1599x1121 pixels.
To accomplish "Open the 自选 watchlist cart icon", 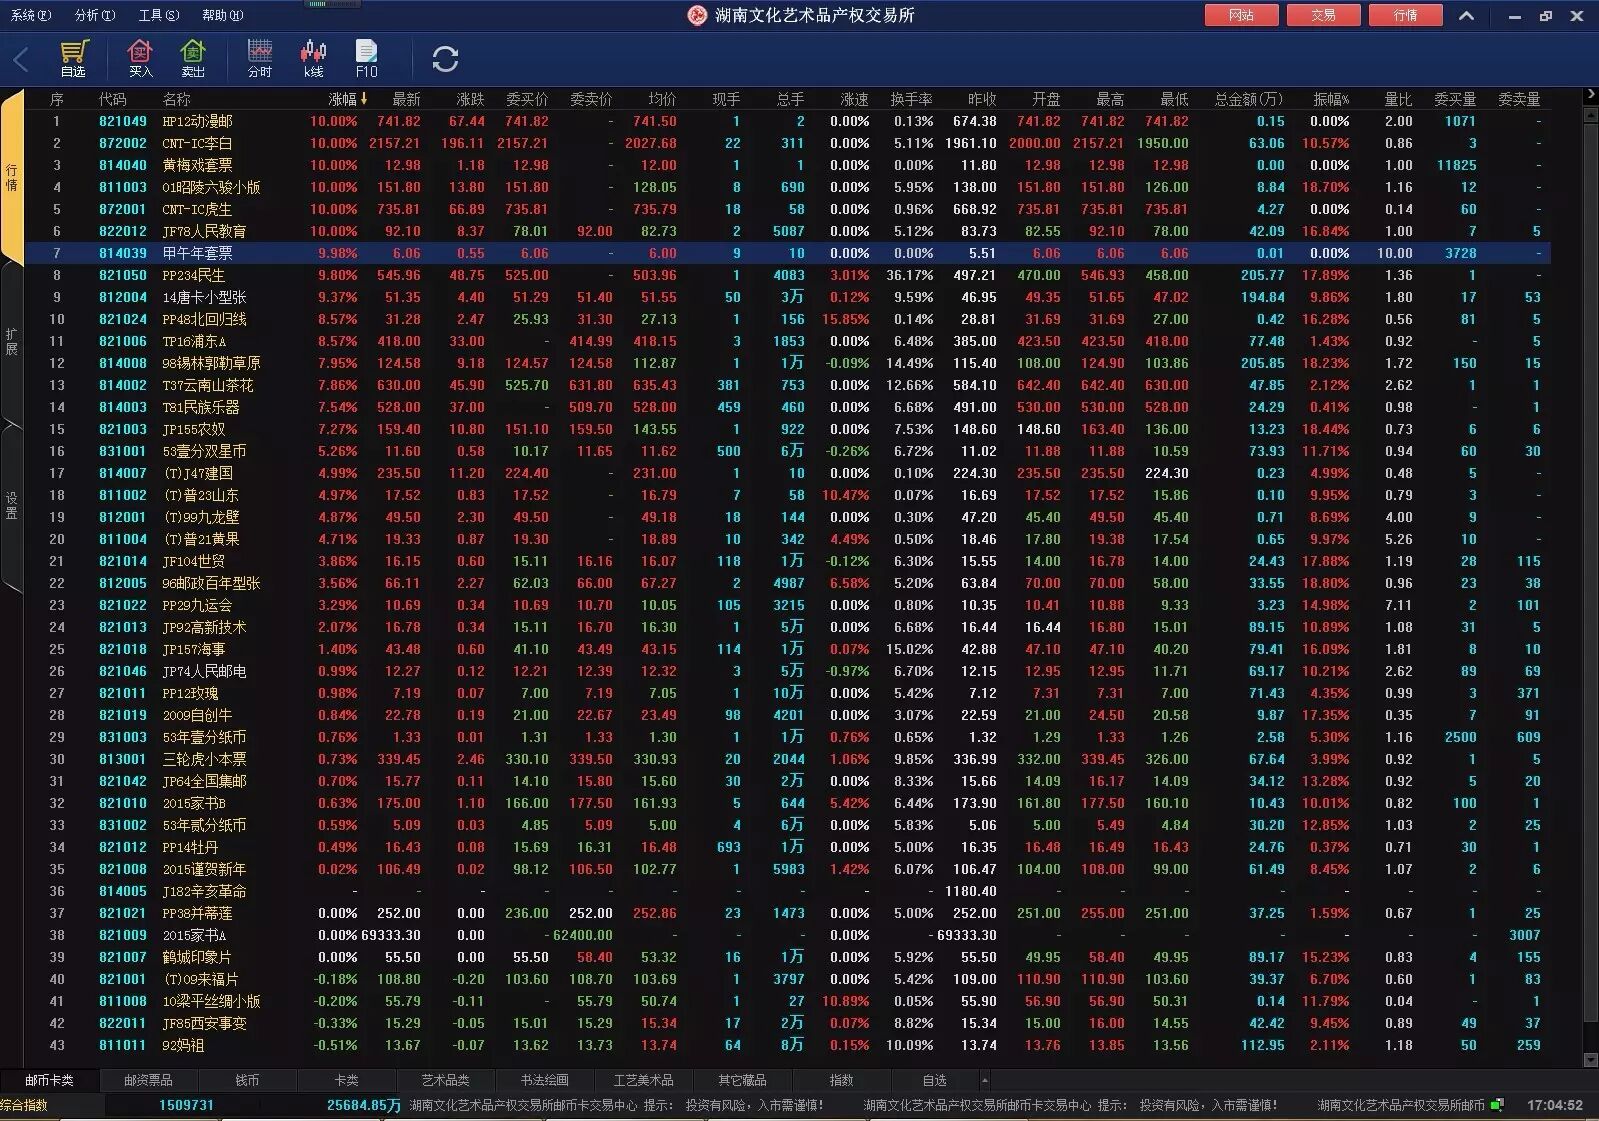I will click(x=74, y=58).
